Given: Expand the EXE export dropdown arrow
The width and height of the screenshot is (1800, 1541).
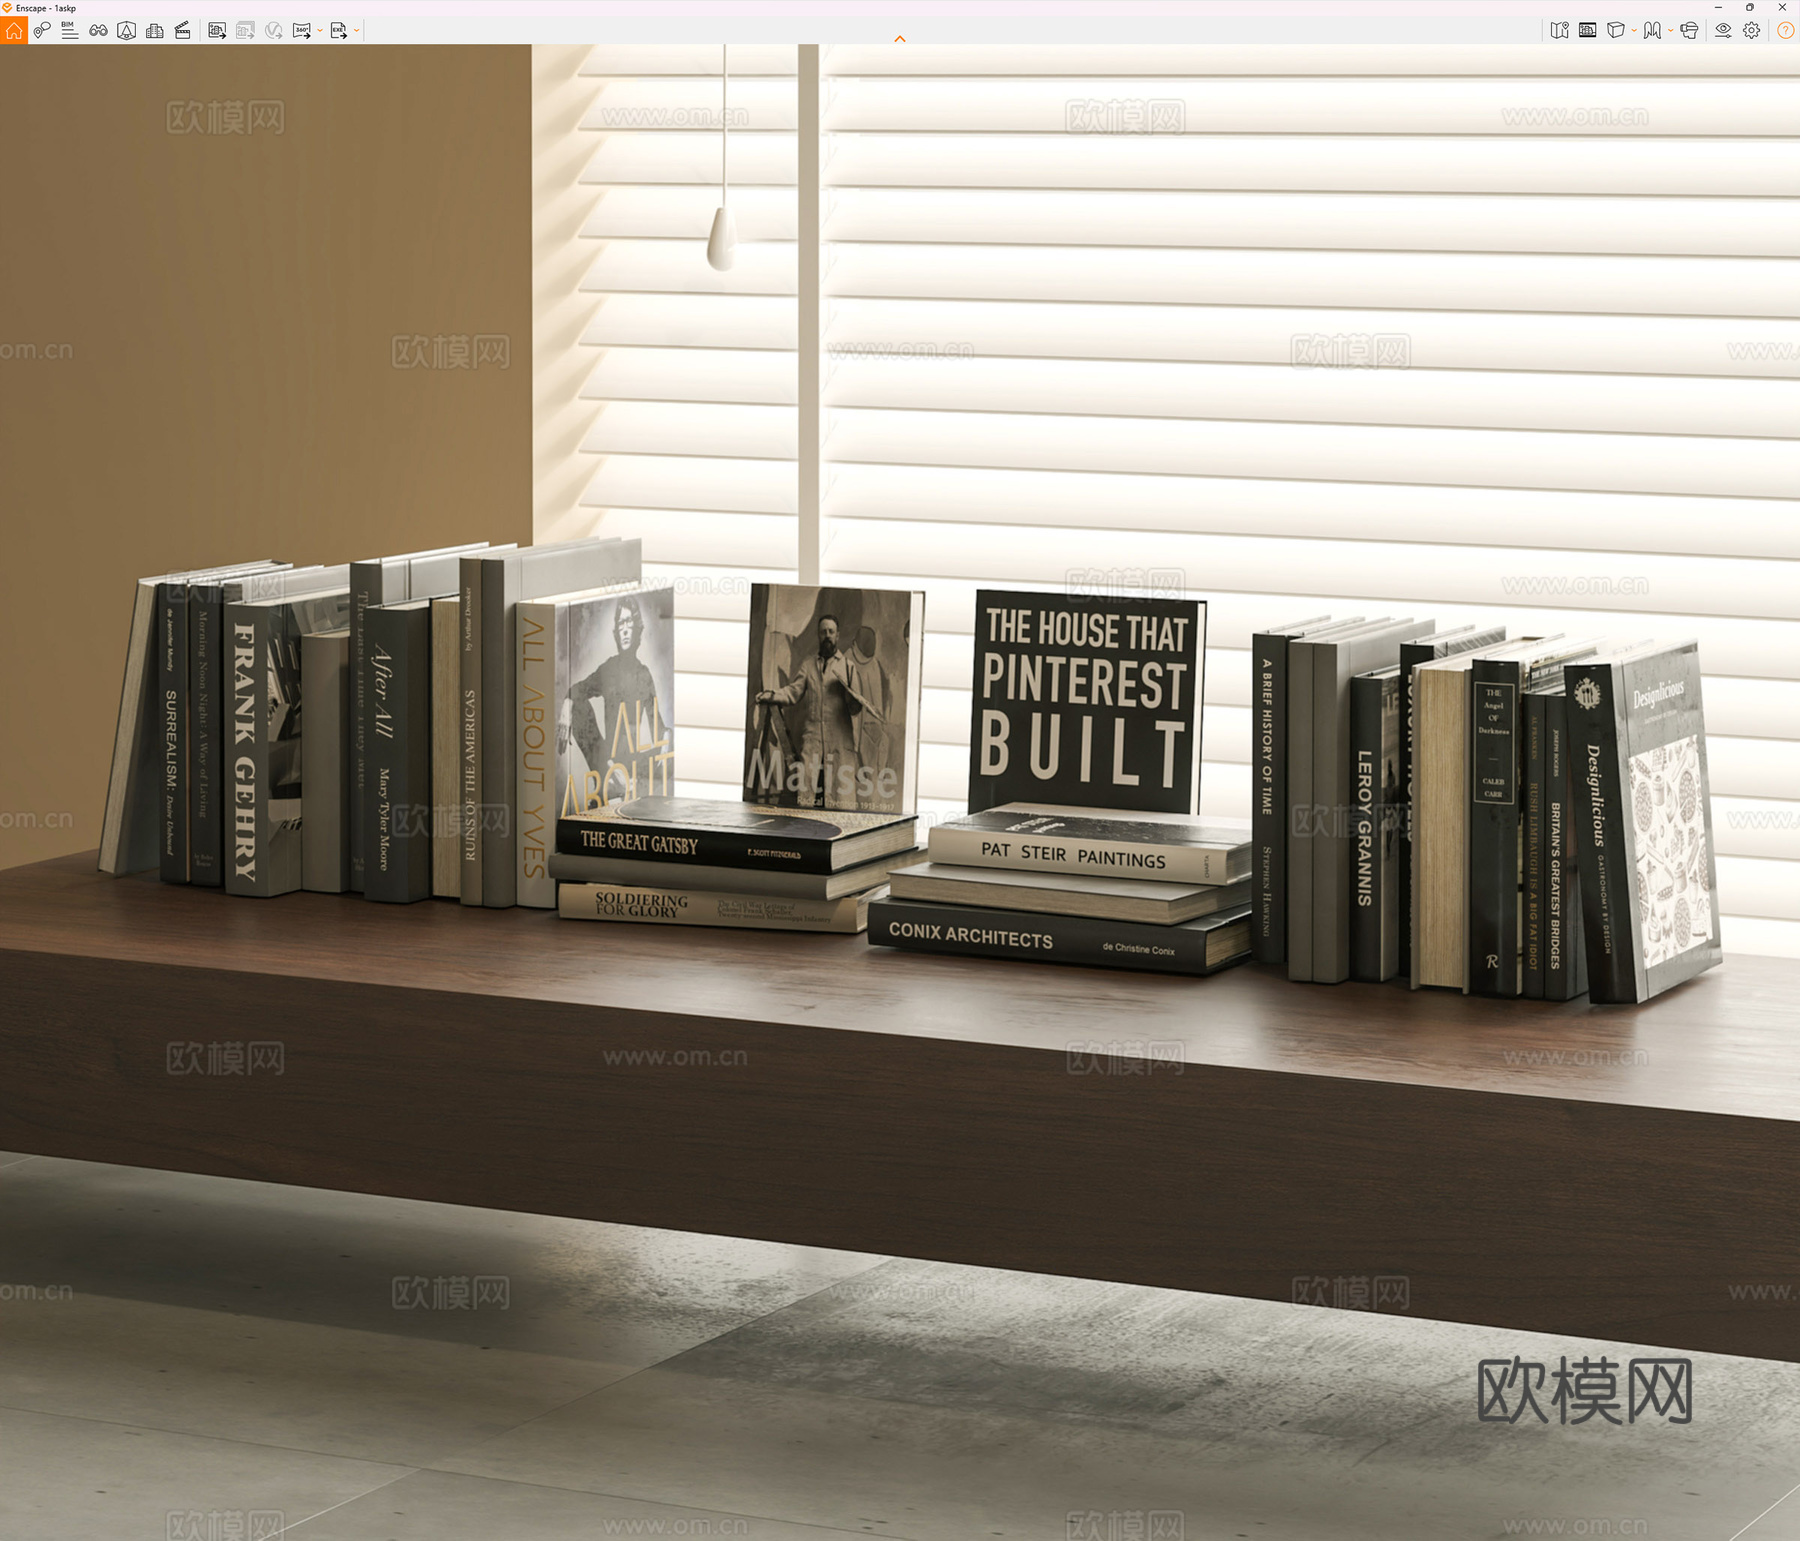Looking at the screenshot, I should tap(357, 31).
